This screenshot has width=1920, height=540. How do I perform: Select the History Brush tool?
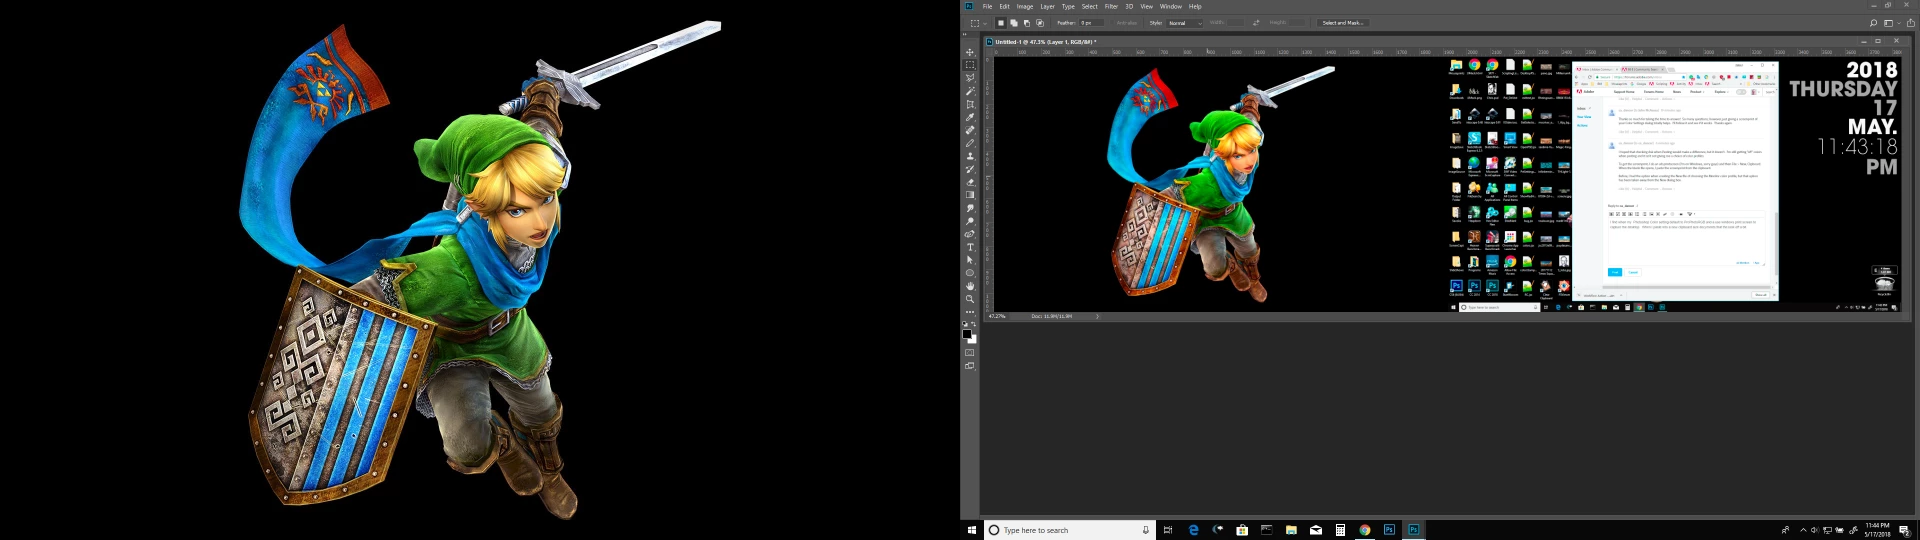(x=970, y=169)
